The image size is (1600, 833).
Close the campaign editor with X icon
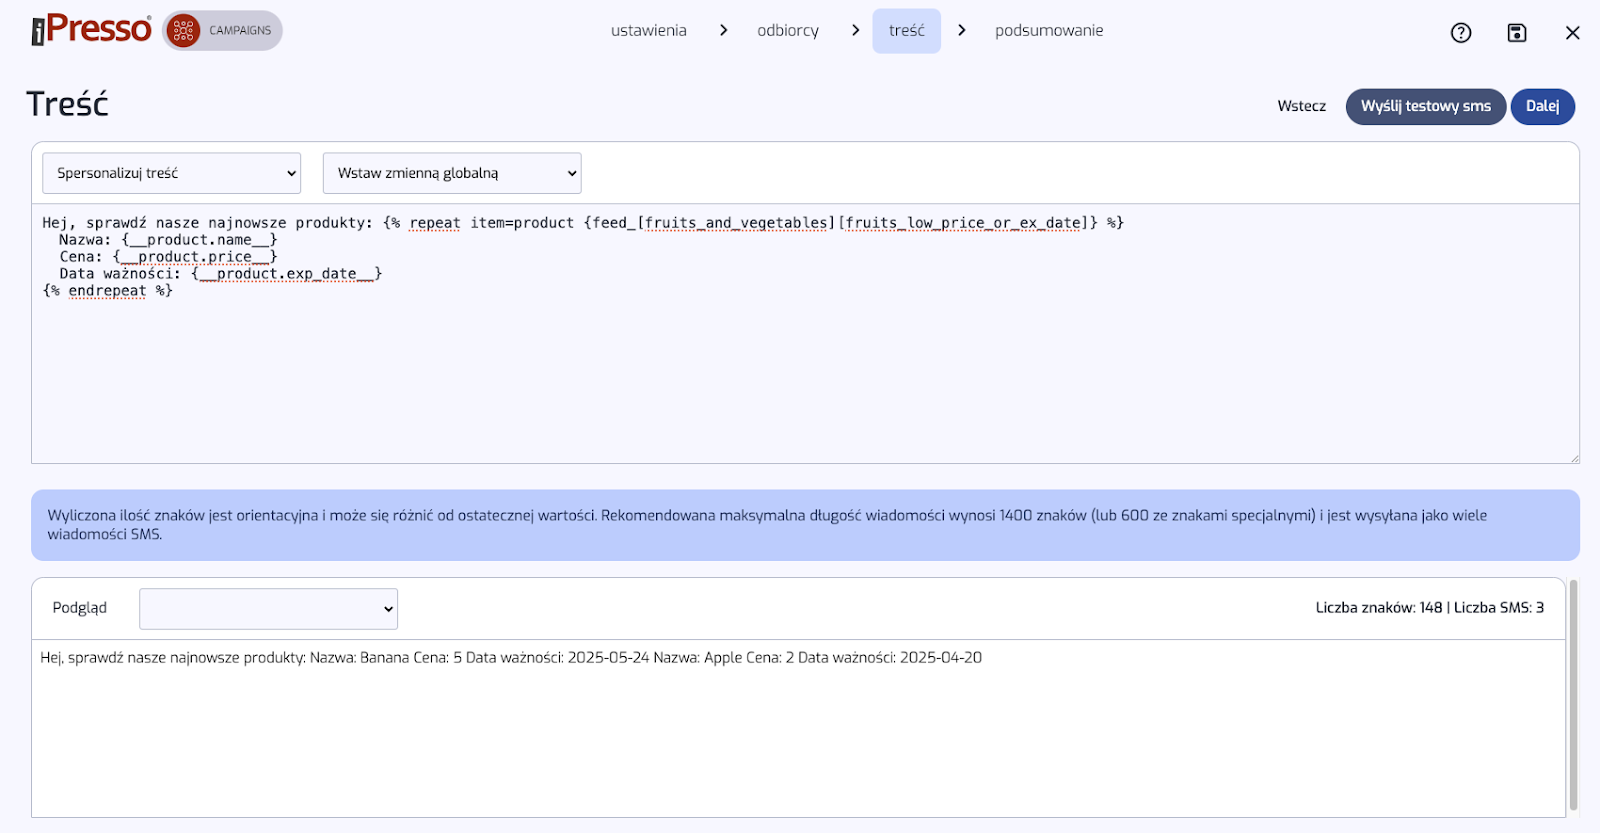click(1572, 33)
